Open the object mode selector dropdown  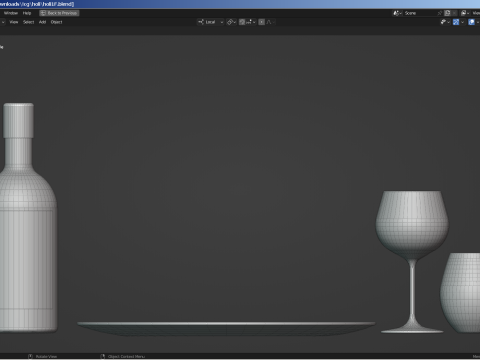tap(3, 22)
